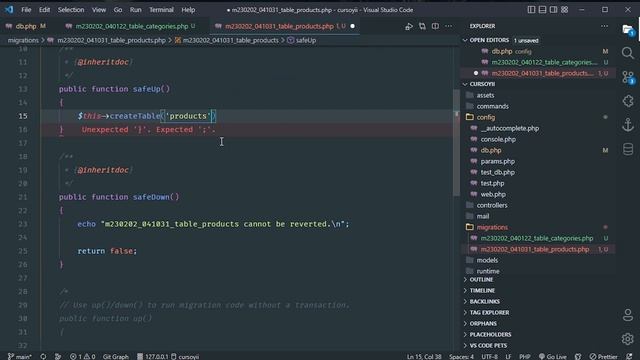Open the File menu

pyautogui.click(x=26, y=10)
